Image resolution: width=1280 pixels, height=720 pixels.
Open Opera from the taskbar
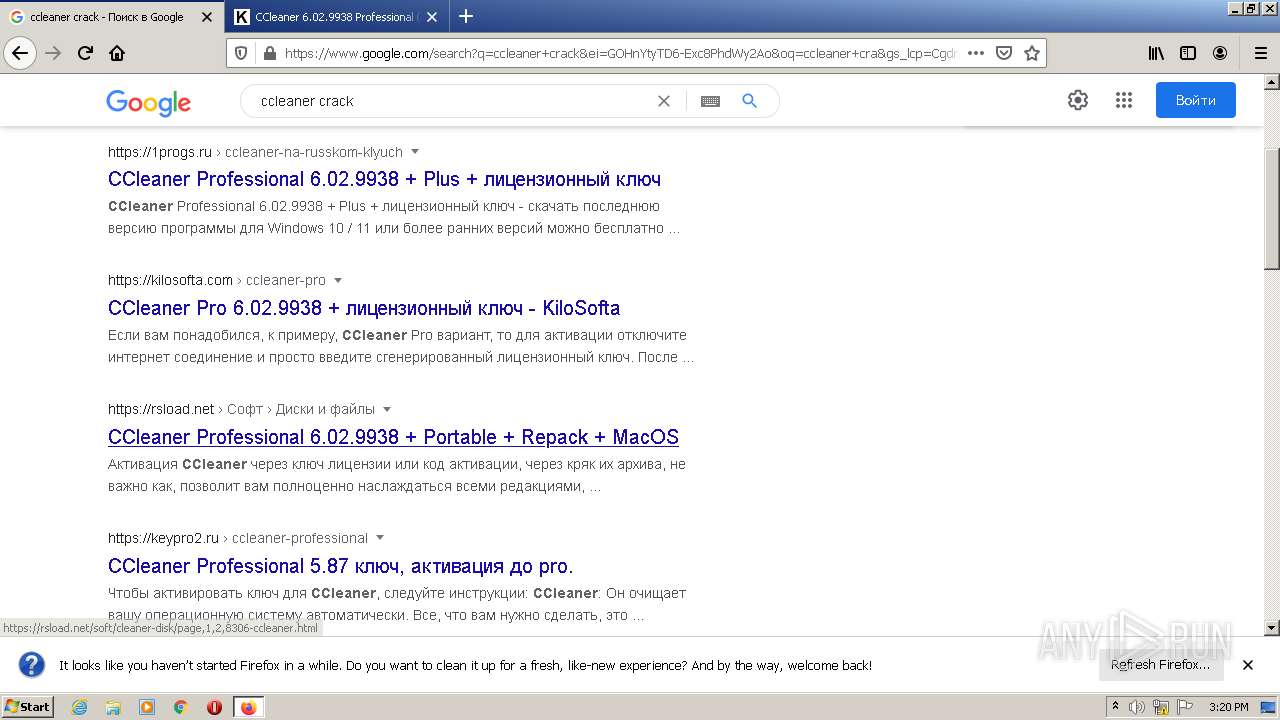coord(214,707)
